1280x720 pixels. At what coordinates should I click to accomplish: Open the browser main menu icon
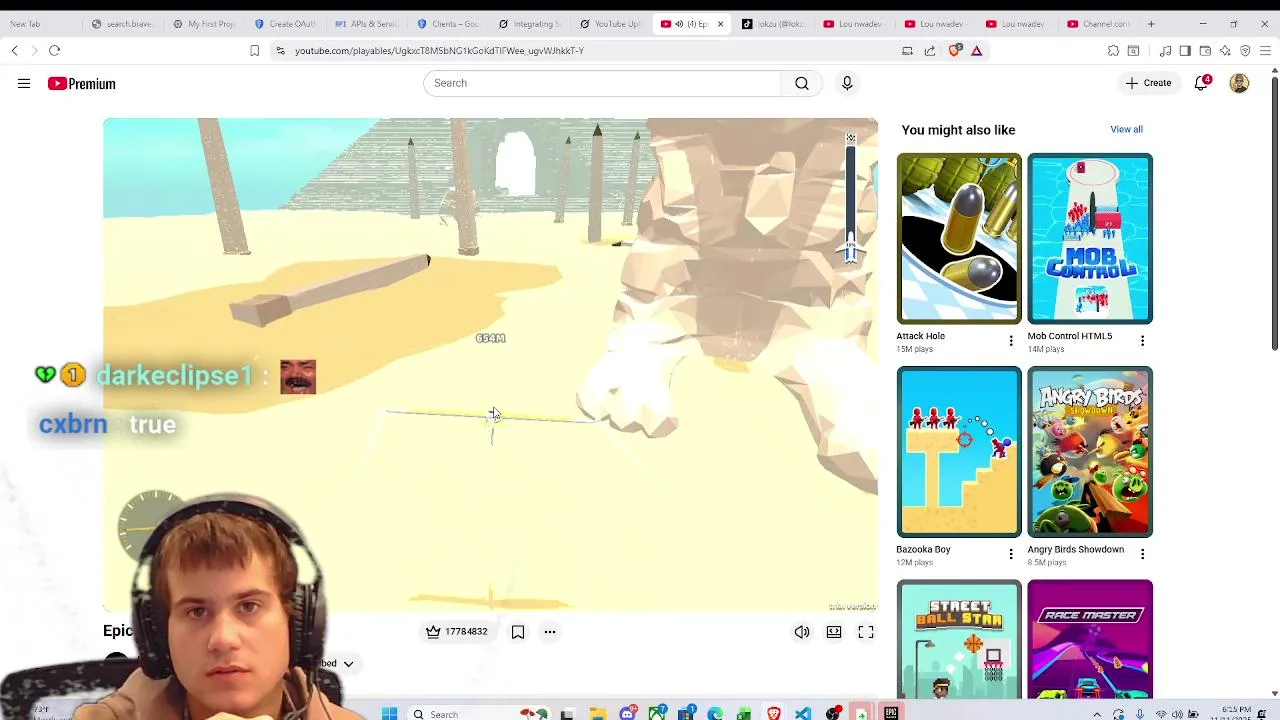tap(1265, 50)
